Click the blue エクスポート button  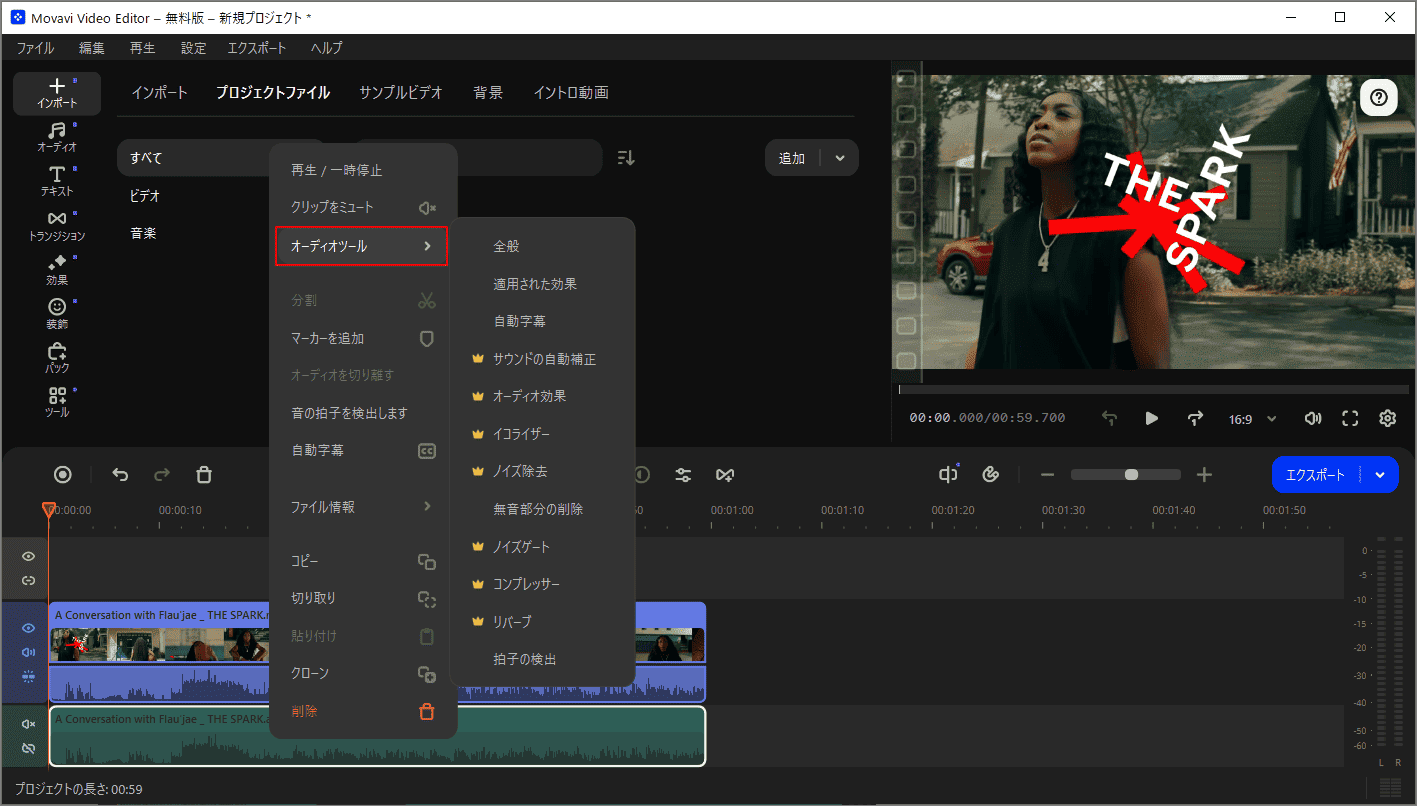pos(1315,475)
